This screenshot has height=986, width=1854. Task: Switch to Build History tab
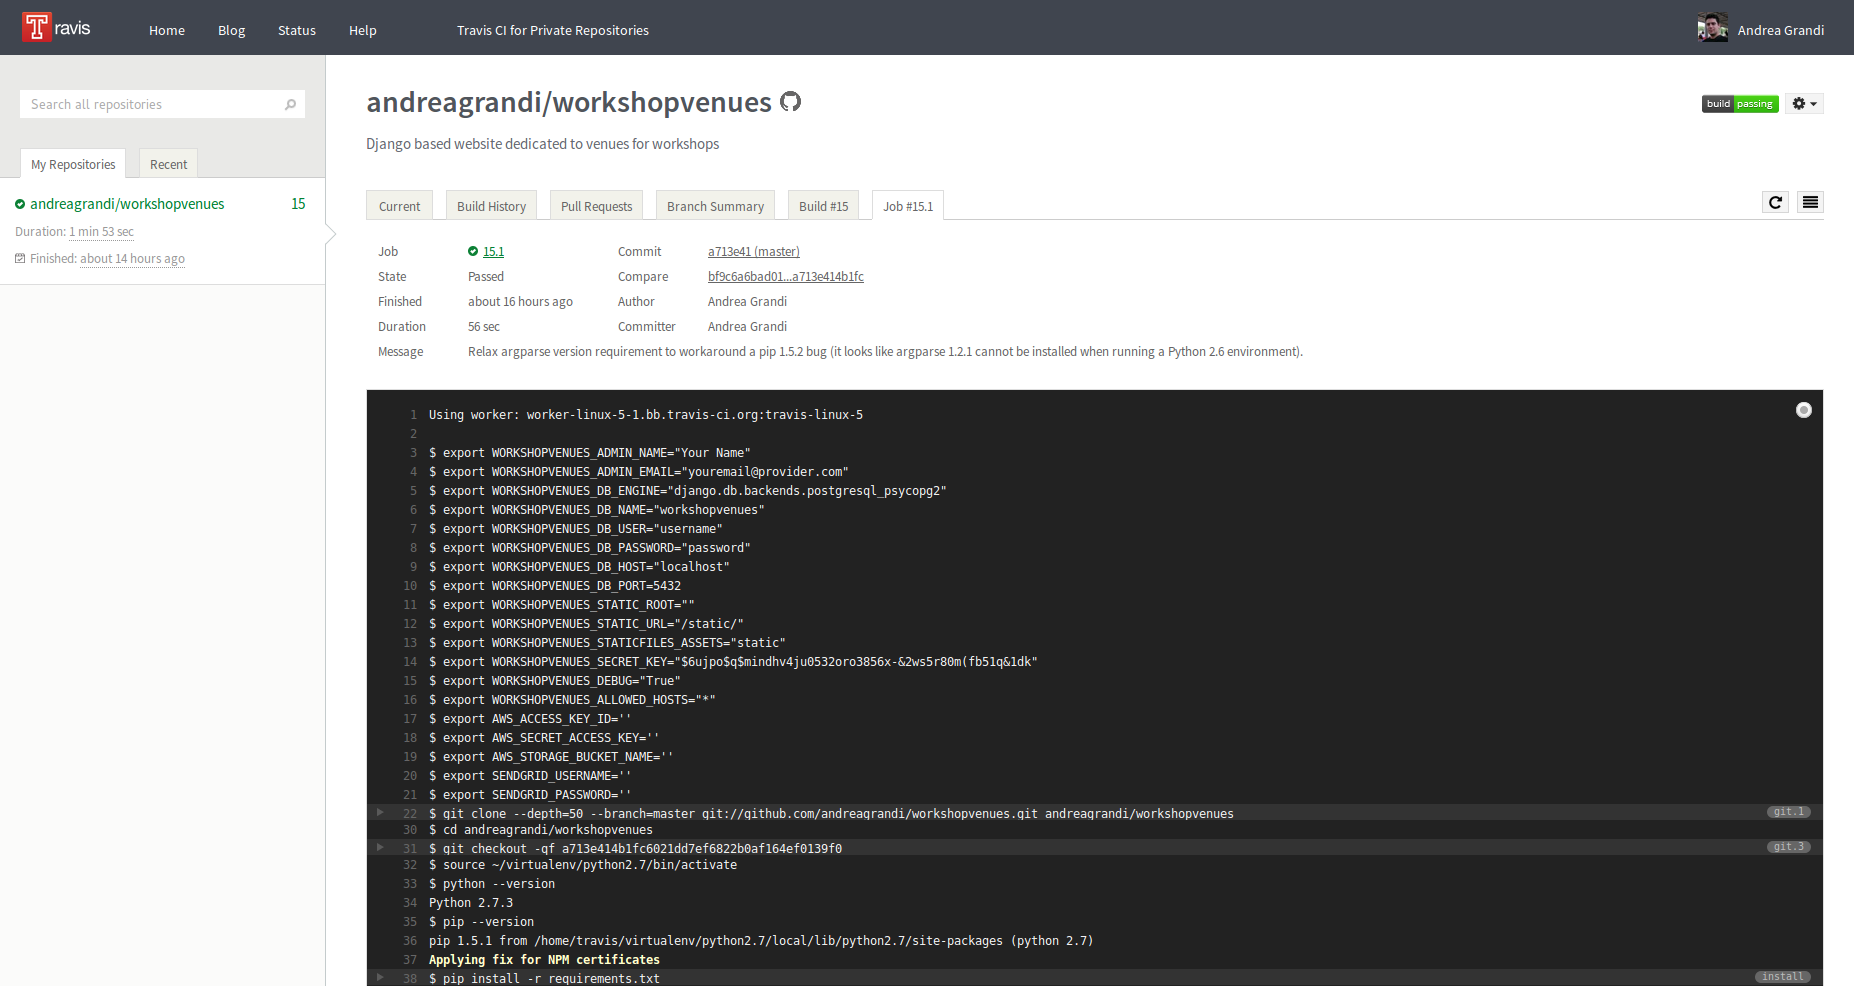pos(491,206)
